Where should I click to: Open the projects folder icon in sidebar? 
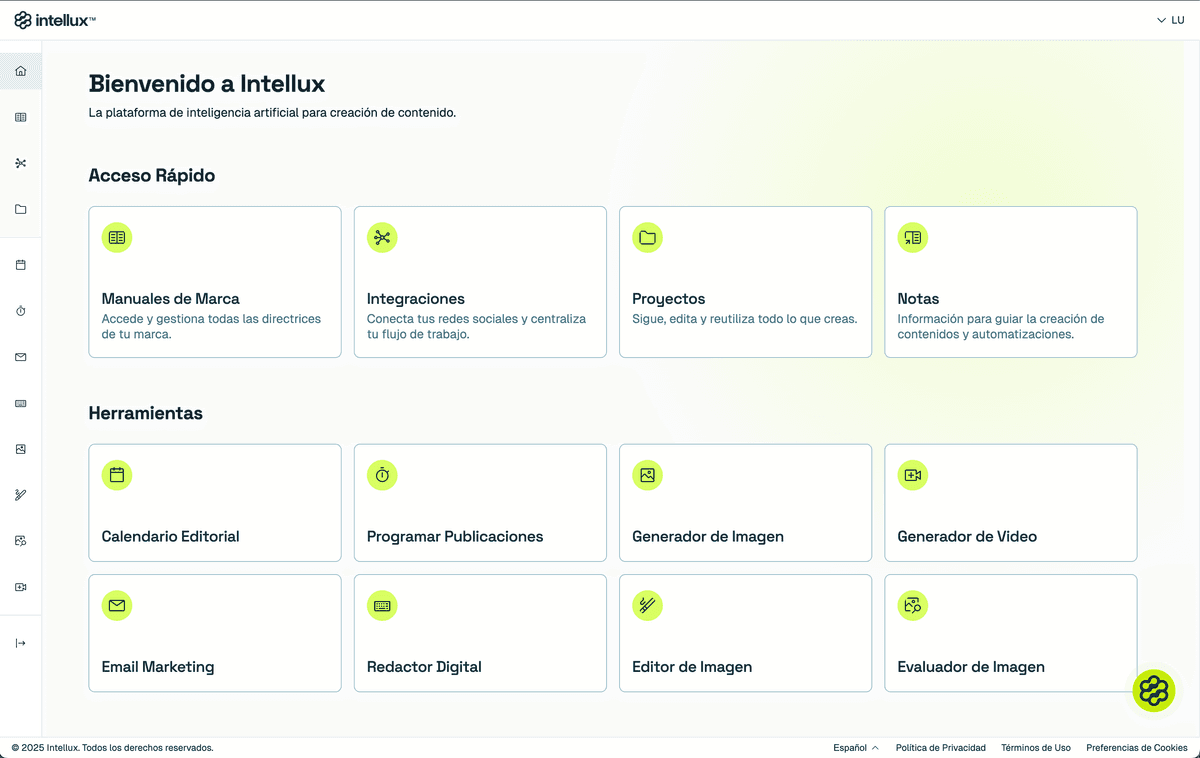pyautogui.click(x=21, y=209)
